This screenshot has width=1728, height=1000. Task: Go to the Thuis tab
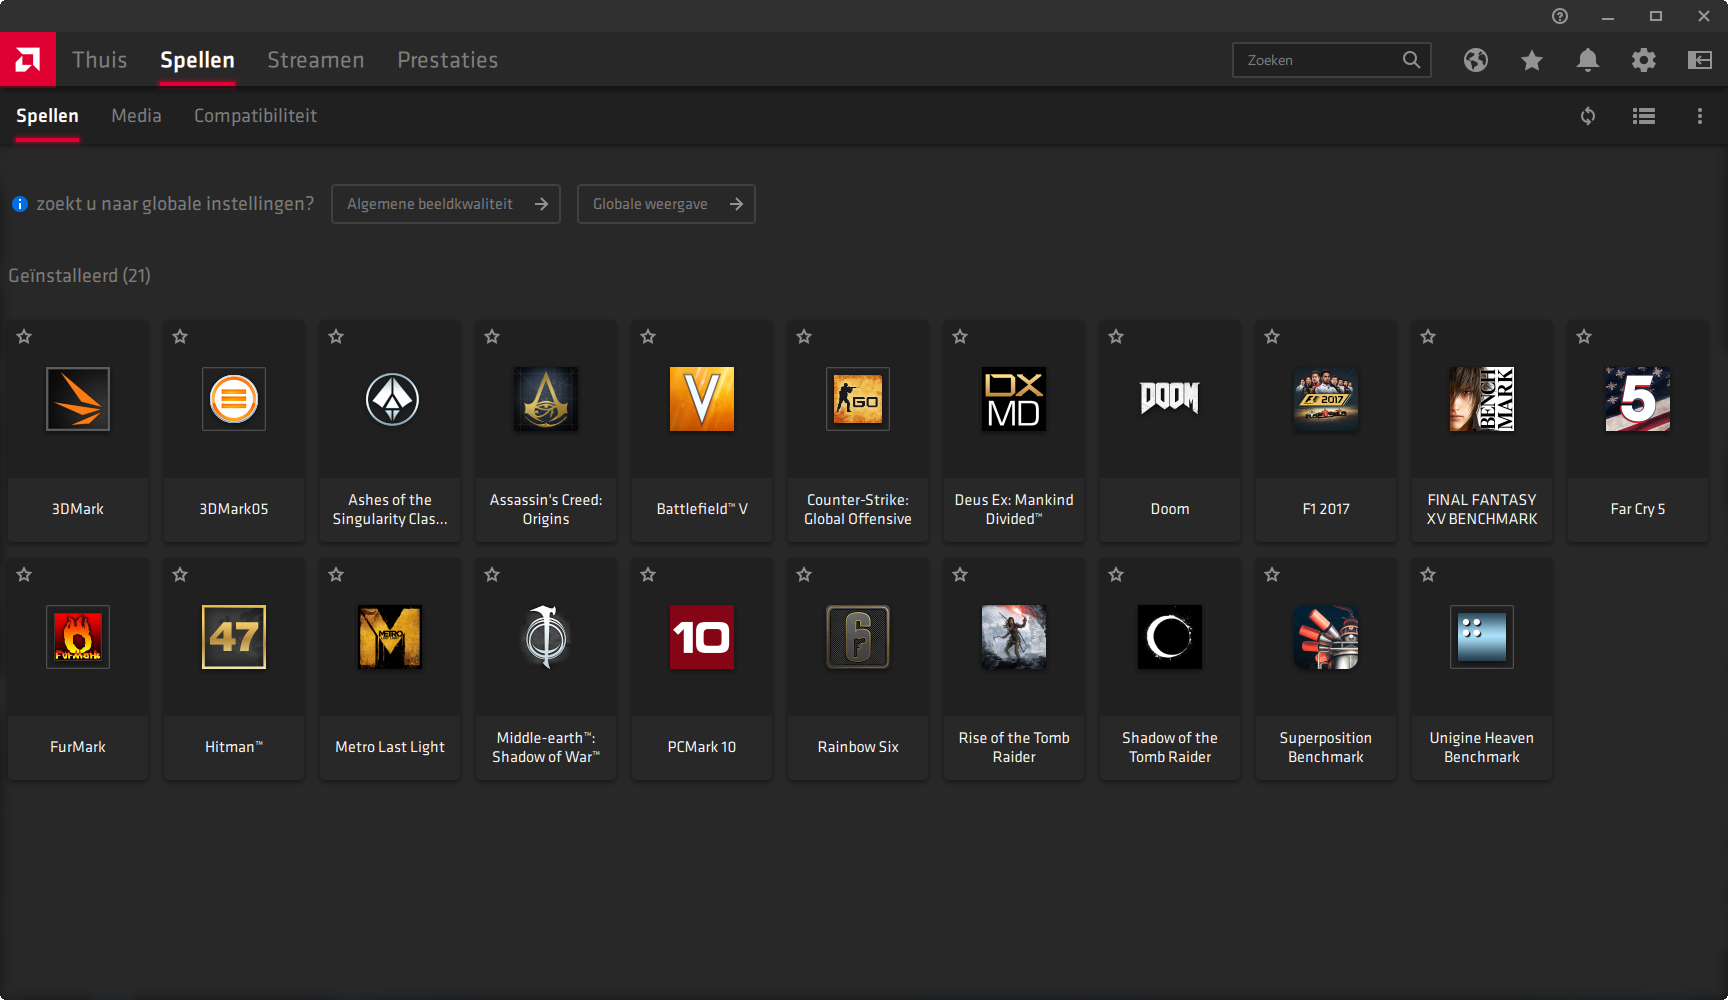click(100, 60)
